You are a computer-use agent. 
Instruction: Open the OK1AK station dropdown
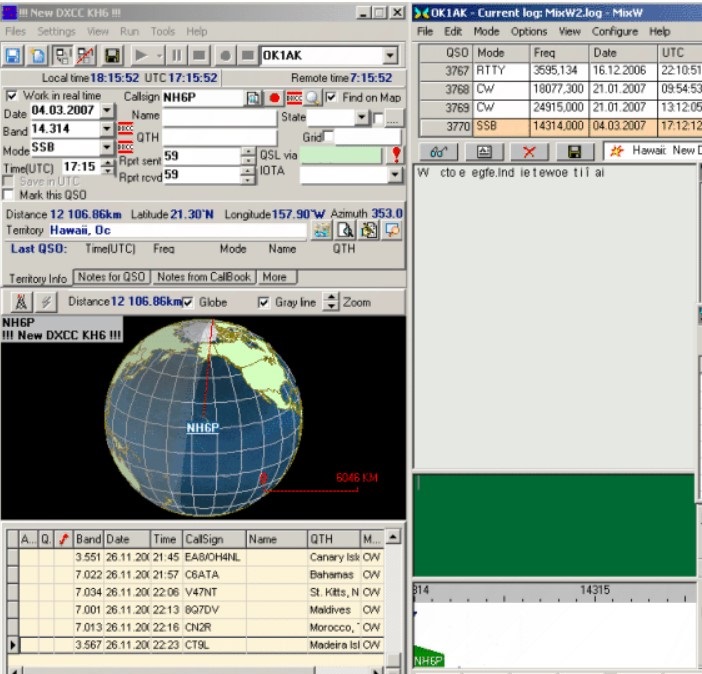(x=389, y=56)
